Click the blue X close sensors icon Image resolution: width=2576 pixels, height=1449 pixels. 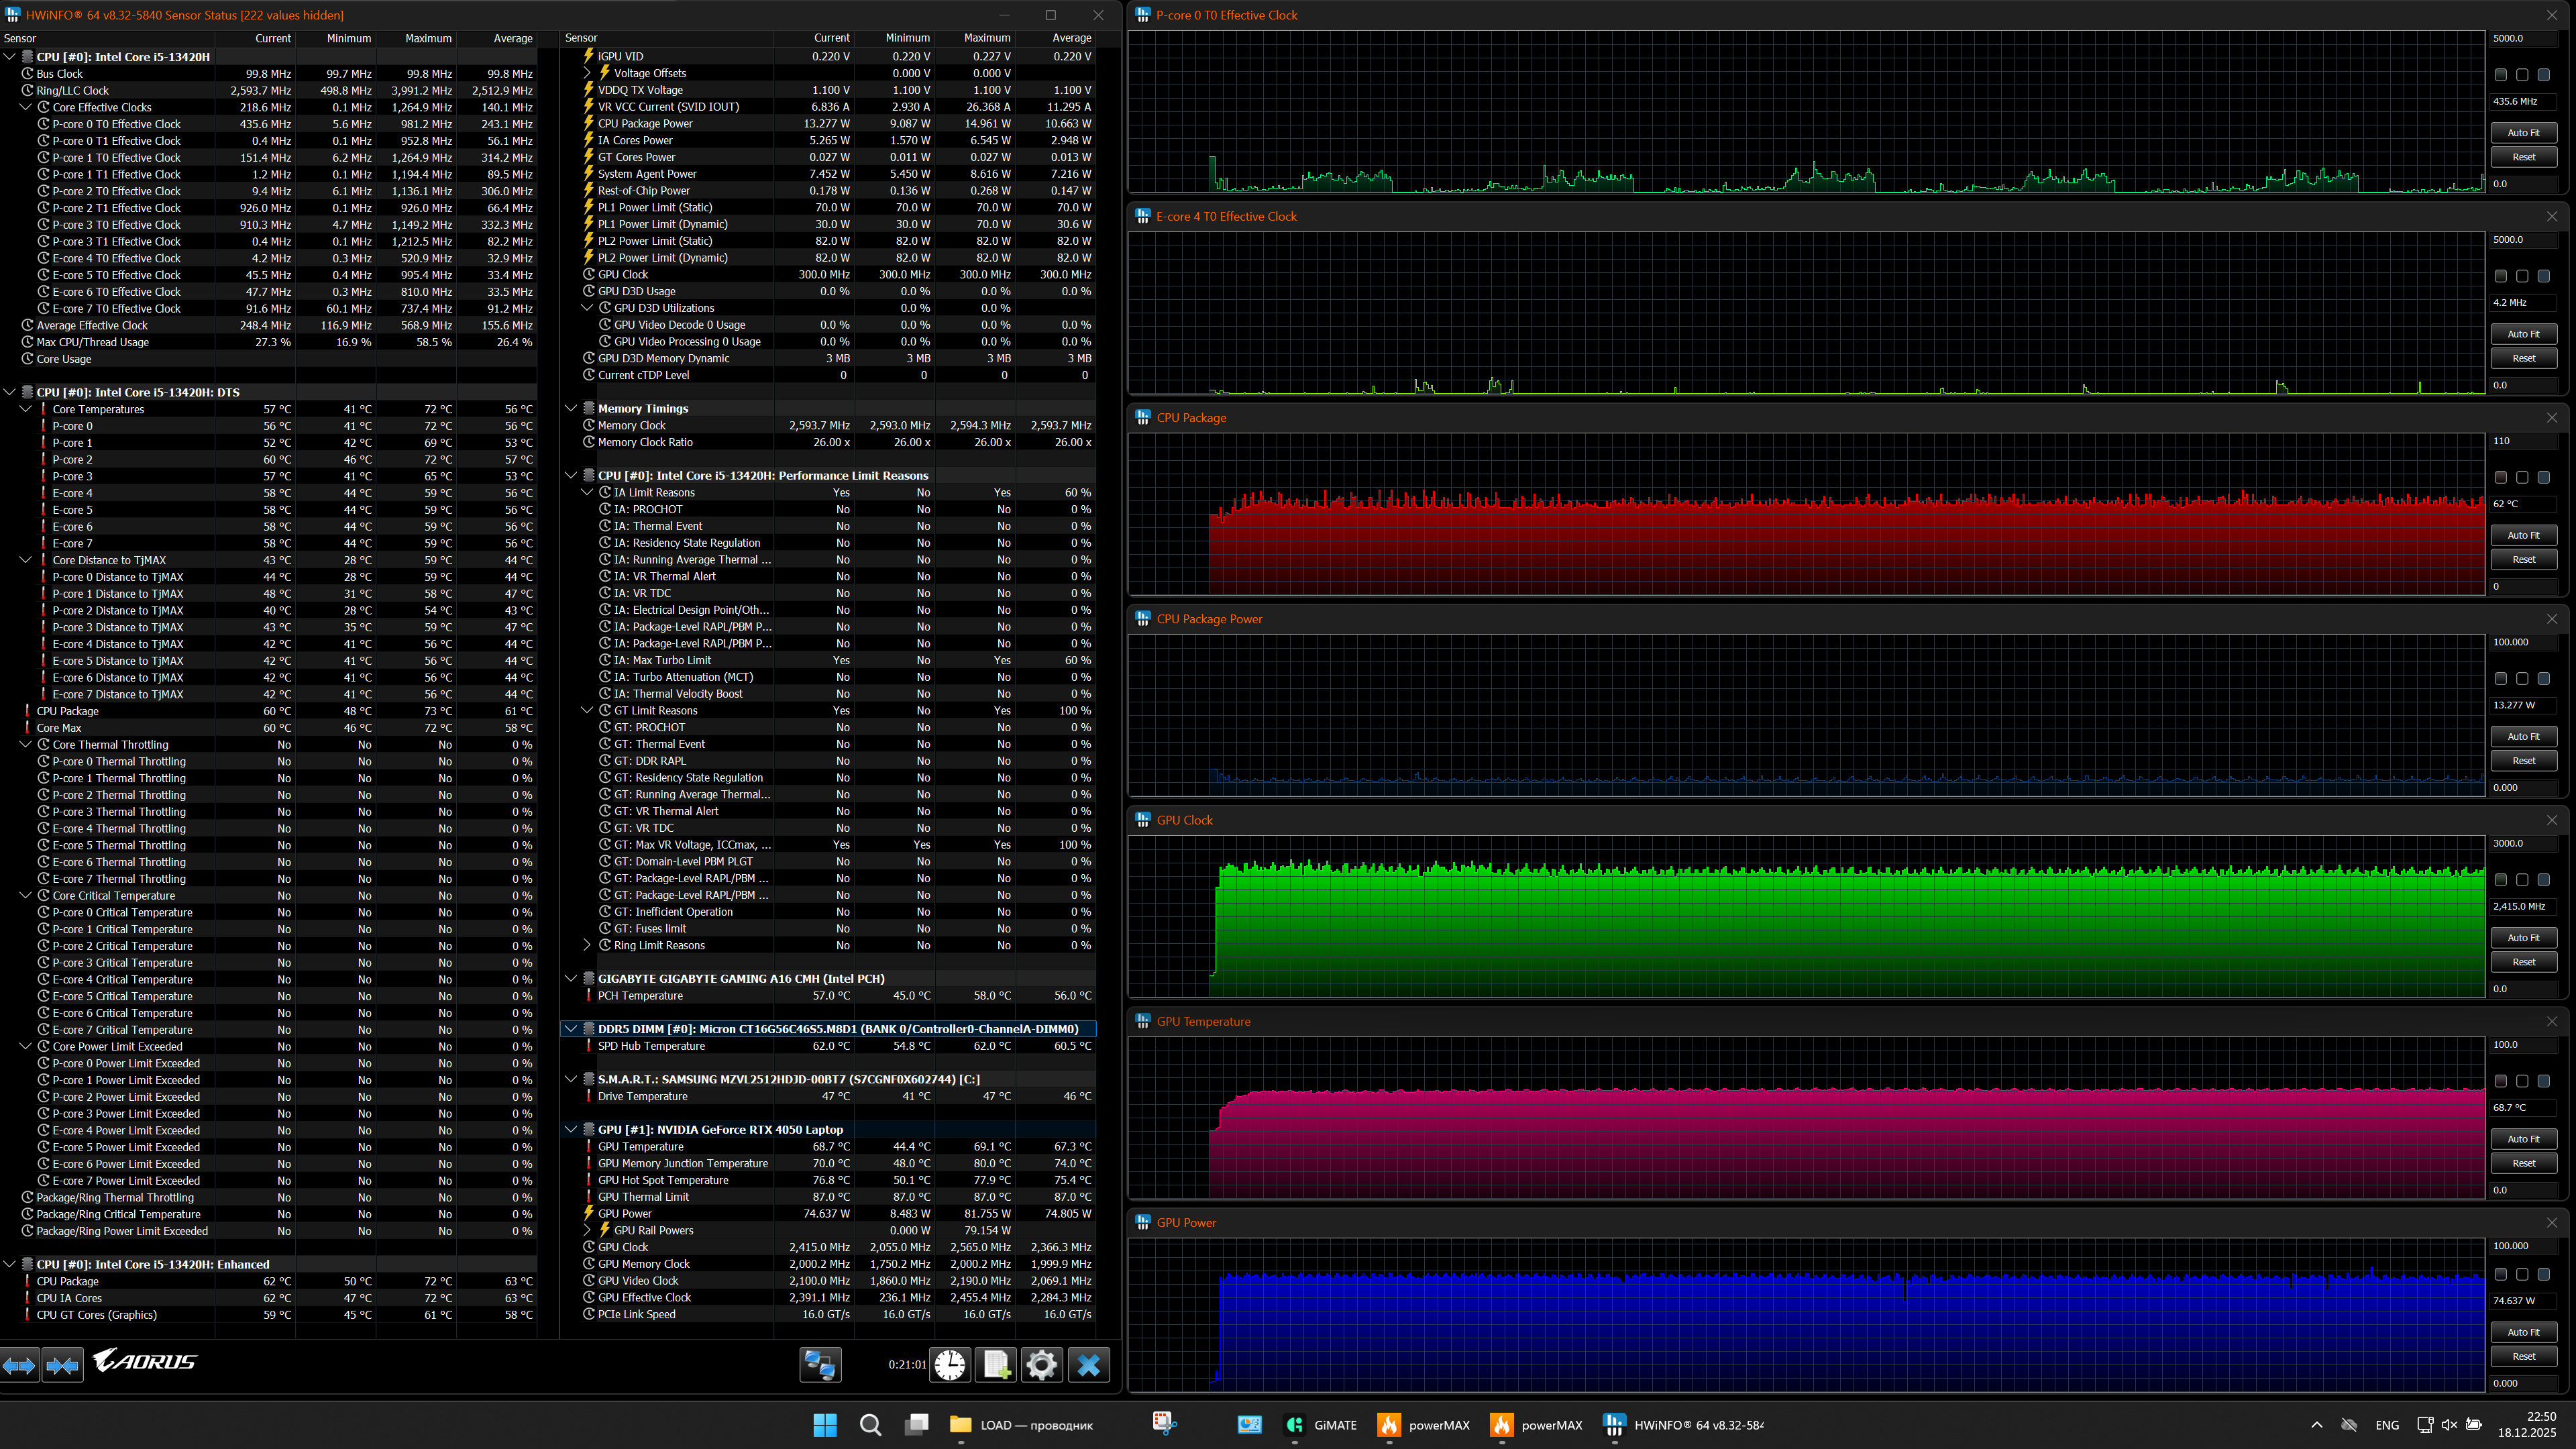pos(1089,1365)
